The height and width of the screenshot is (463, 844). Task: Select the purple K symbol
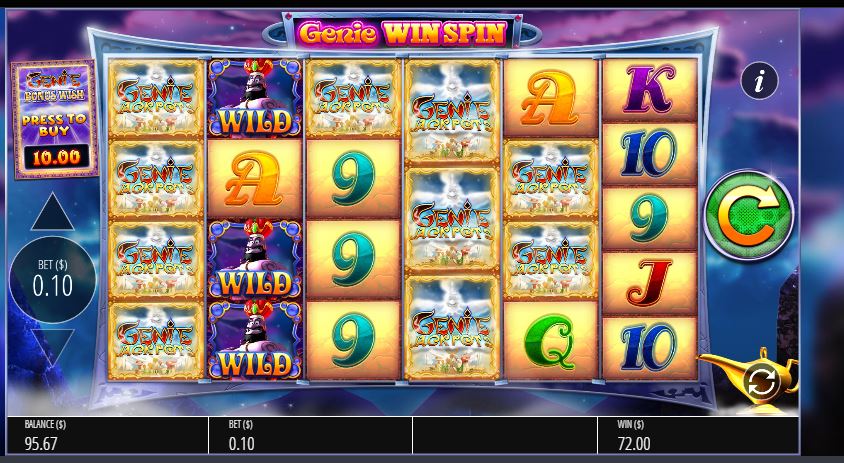coord(649,89)
